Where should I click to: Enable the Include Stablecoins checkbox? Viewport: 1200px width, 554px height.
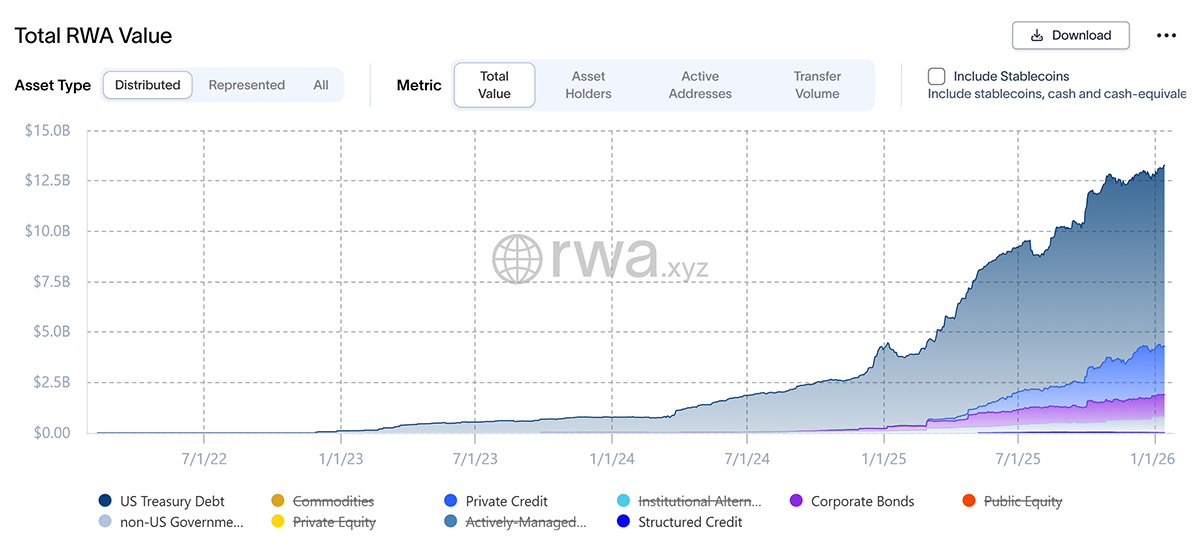click(937, 76)
